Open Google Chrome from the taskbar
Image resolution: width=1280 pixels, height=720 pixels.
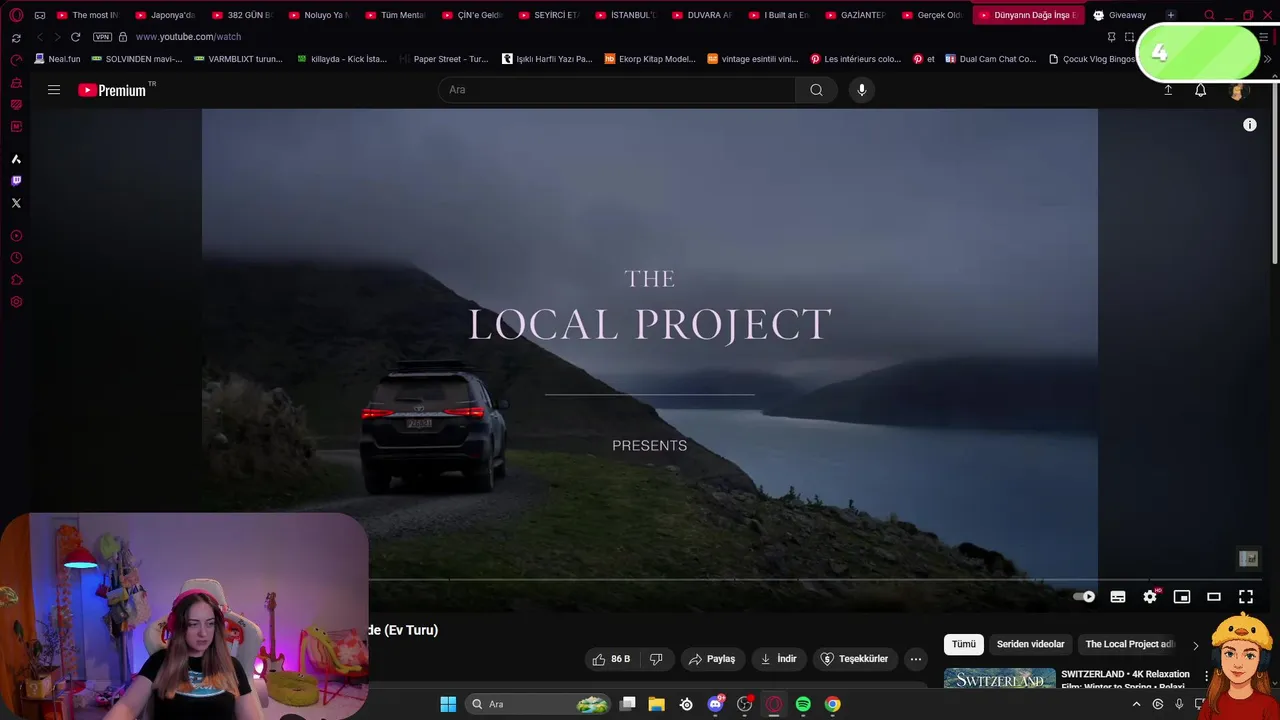pyautogui.click(x=832, y=704)
